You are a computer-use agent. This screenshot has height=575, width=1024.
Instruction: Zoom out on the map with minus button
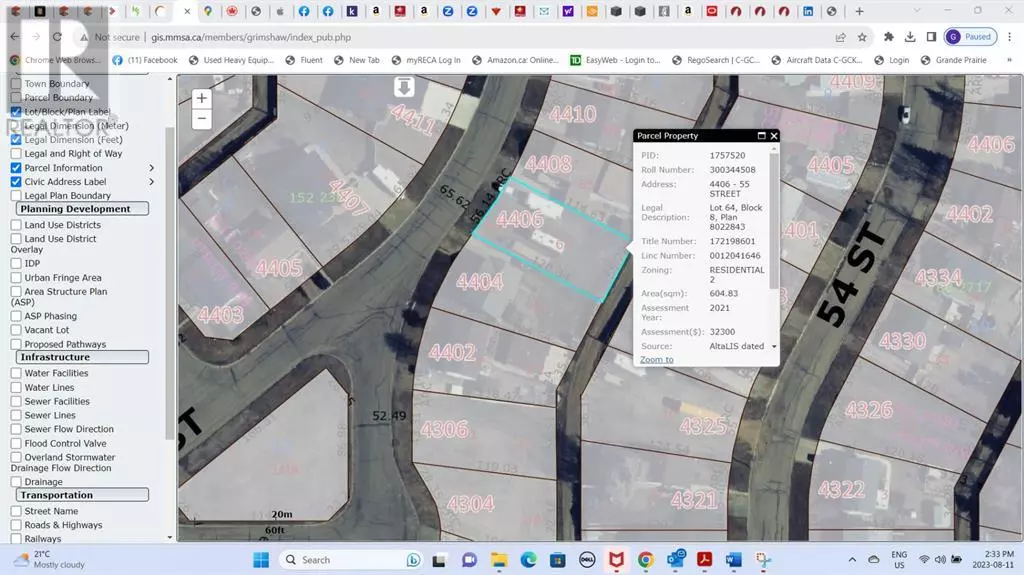point(202,118)
